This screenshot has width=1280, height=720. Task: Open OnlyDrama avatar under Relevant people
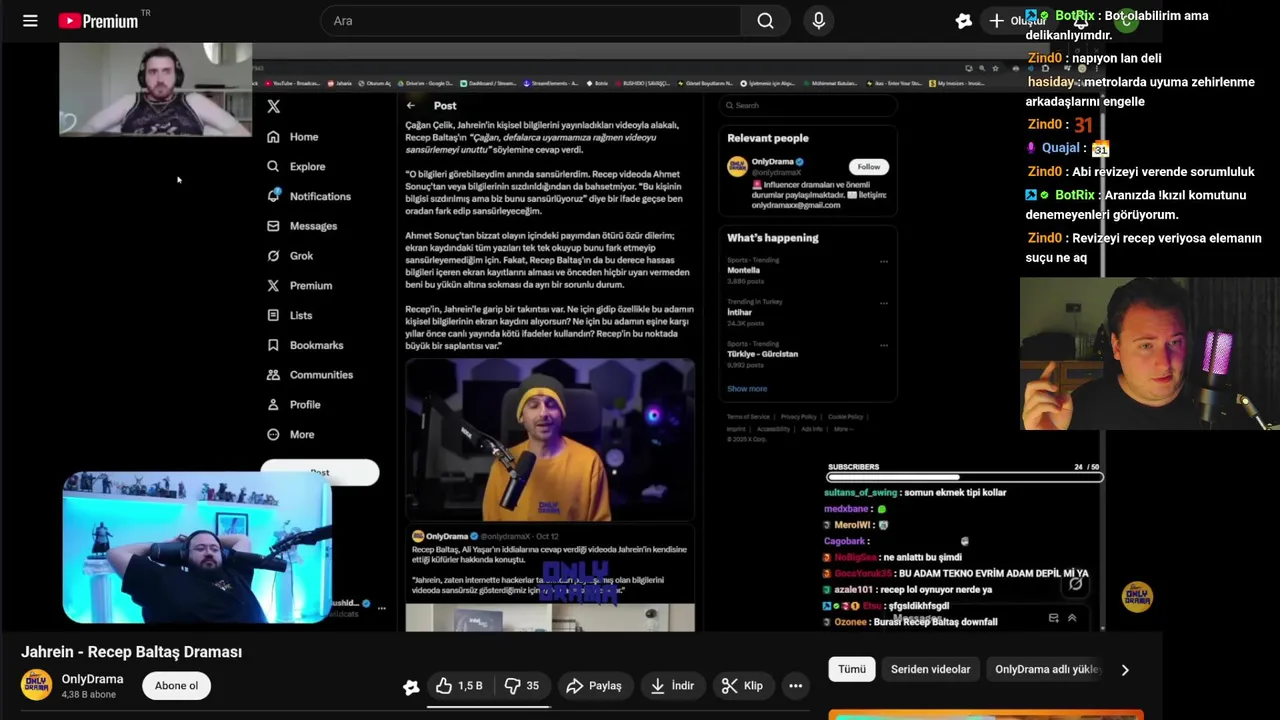click(737, 167)
